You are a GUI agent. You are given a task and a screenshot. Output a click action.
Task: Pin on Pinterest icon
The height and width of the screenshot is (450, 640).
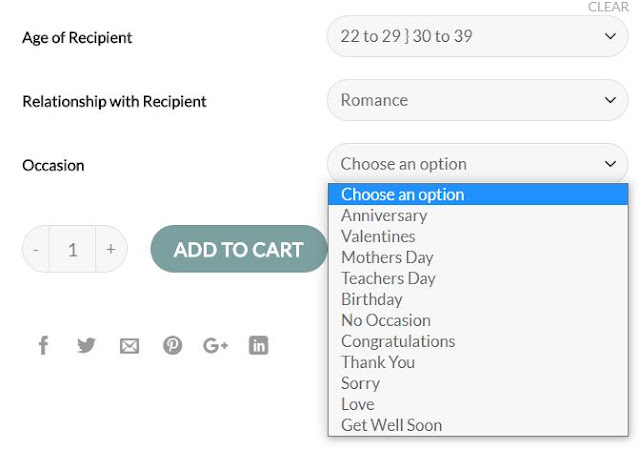coord(172,346)
